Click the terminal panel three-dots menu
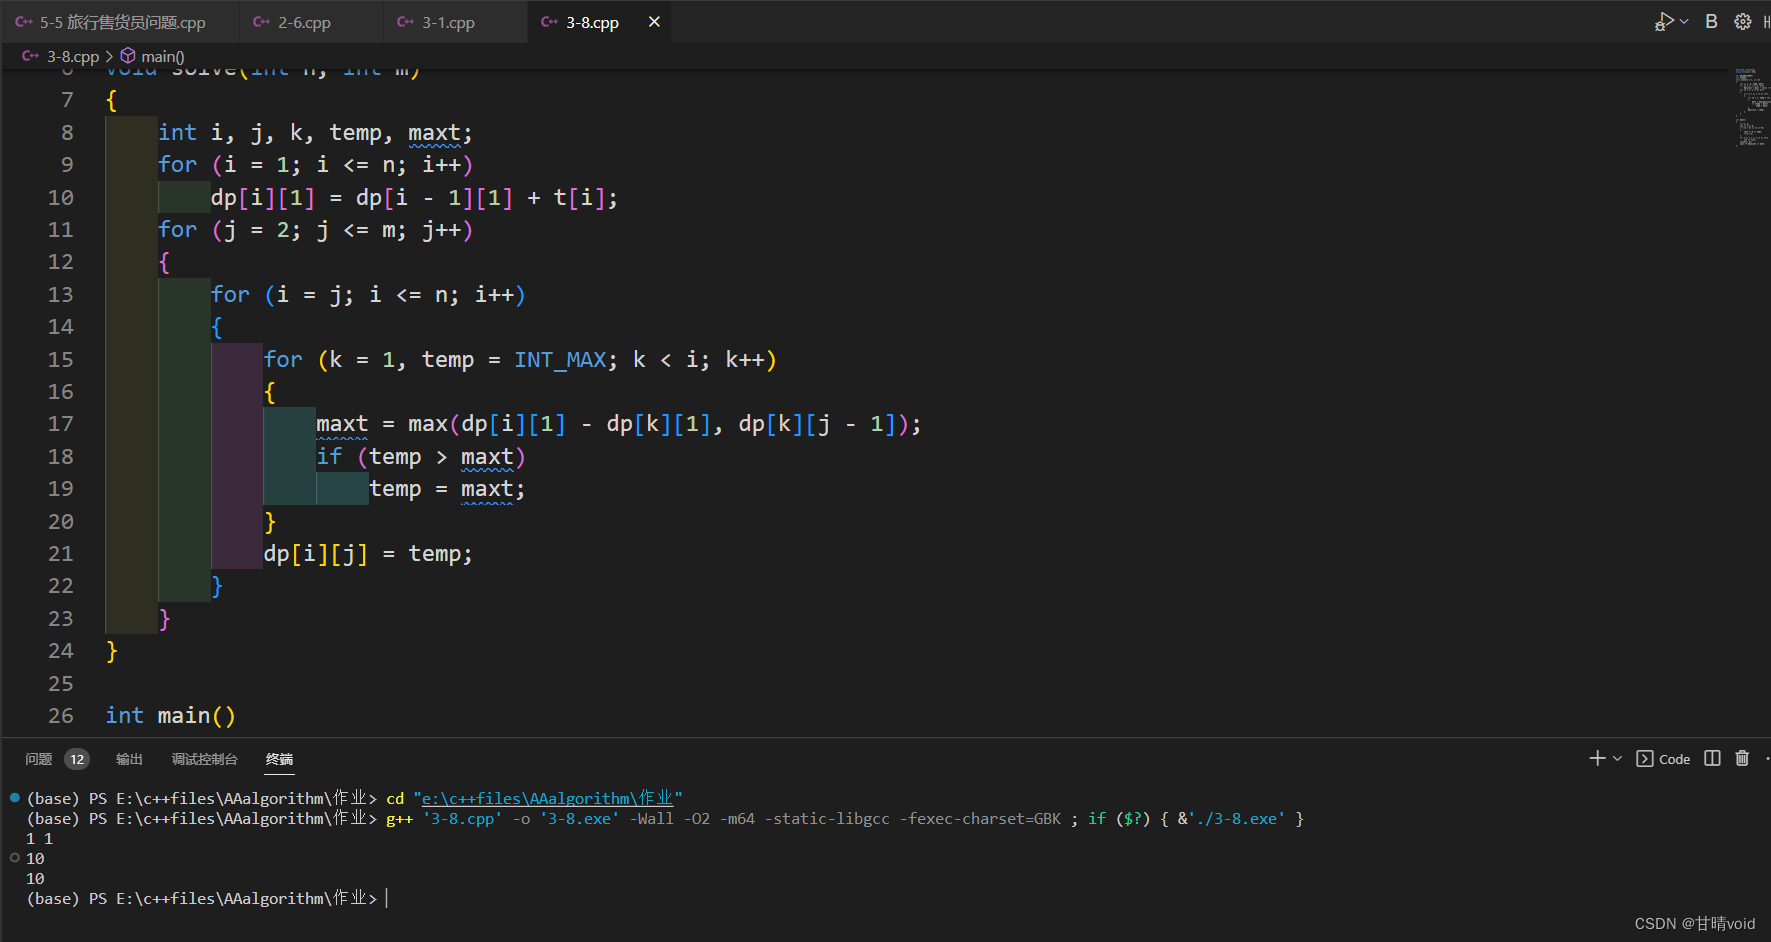This screenshot has width=1771, height=942. tap(1766, 759)
